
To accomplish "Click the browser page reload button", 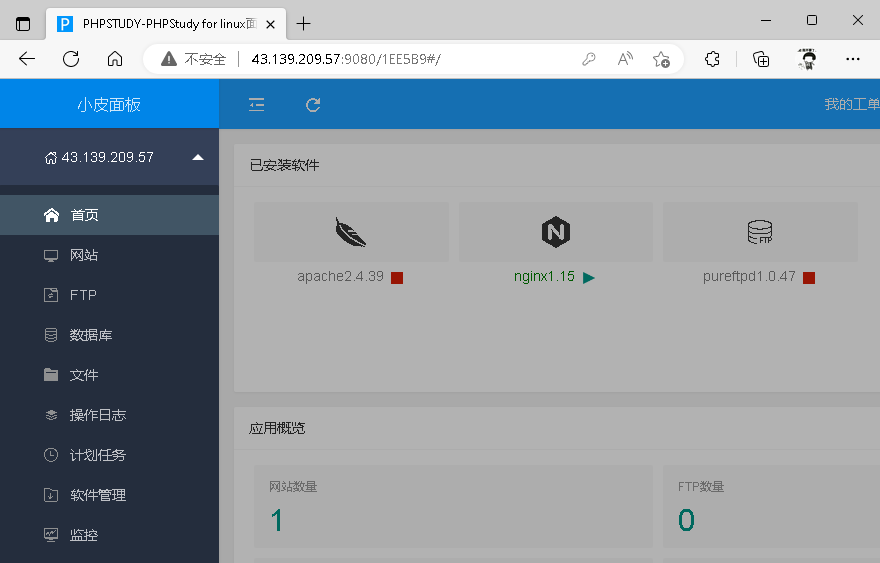I will pos(71,59).
